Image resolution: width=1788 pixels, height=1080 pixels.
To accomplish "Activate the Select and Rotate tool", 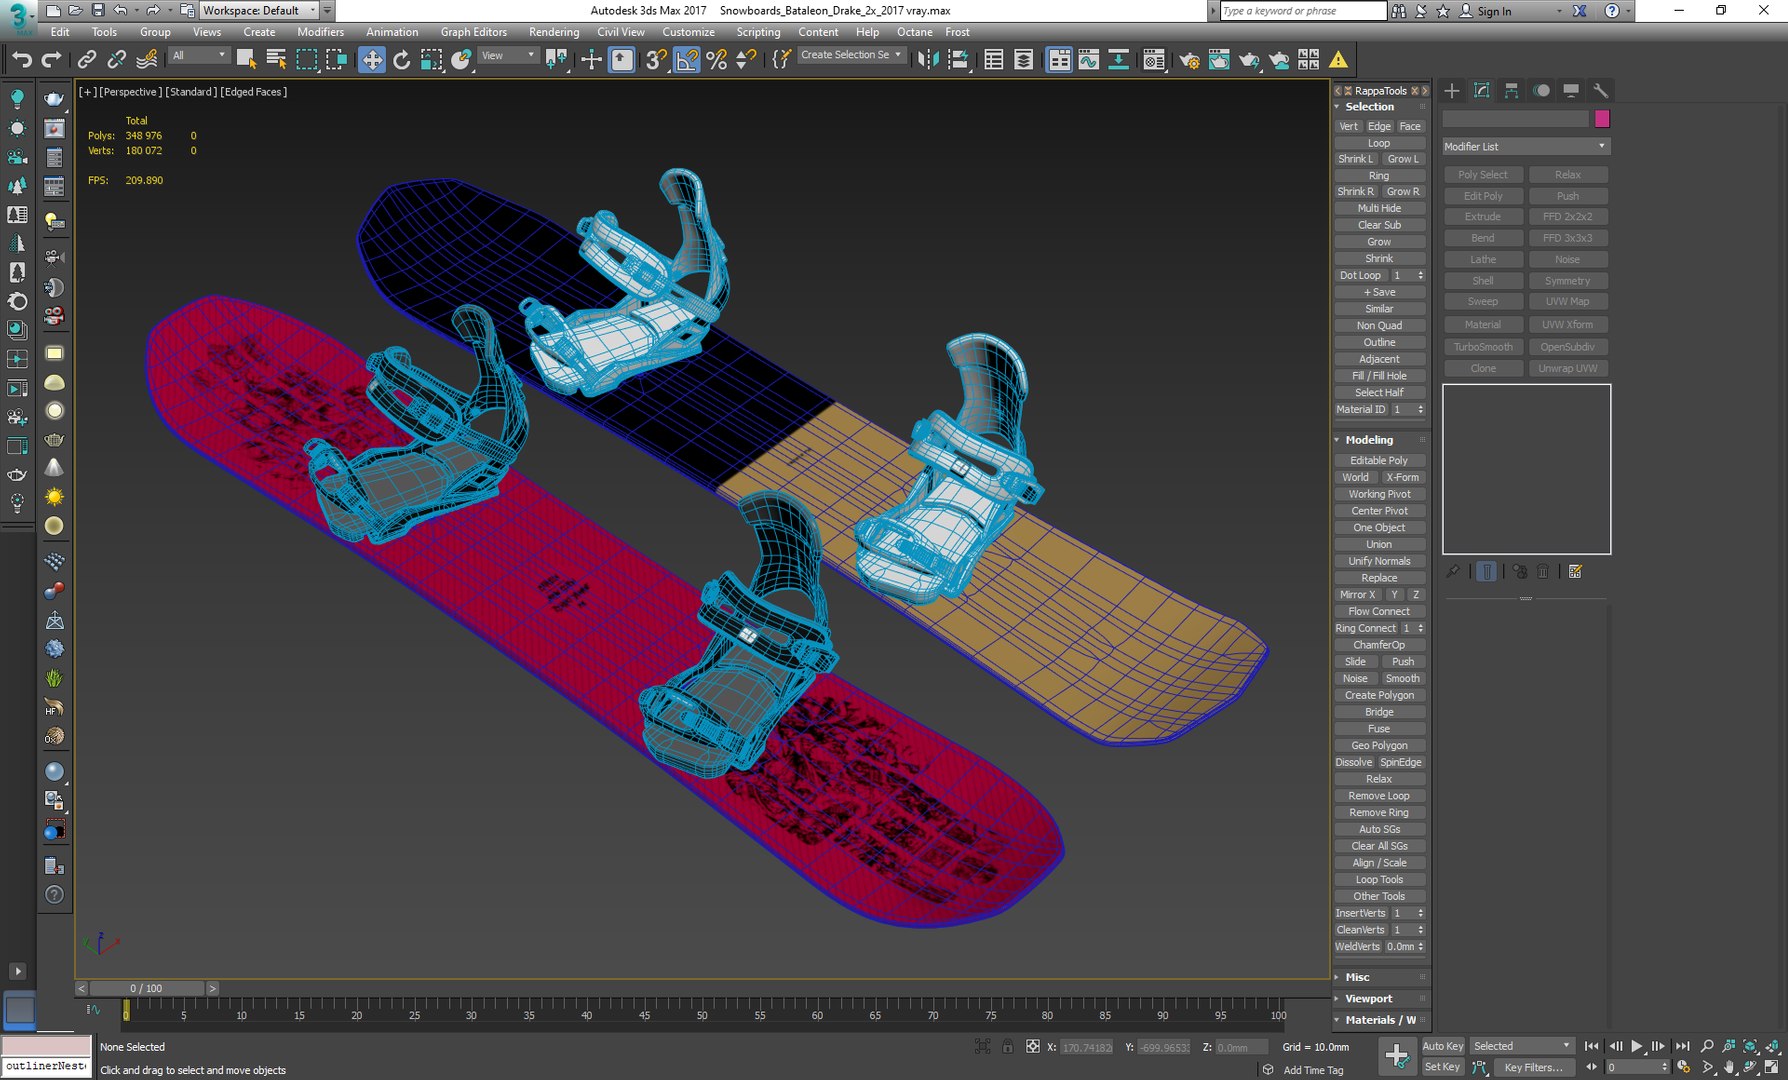I will [401, 60].
